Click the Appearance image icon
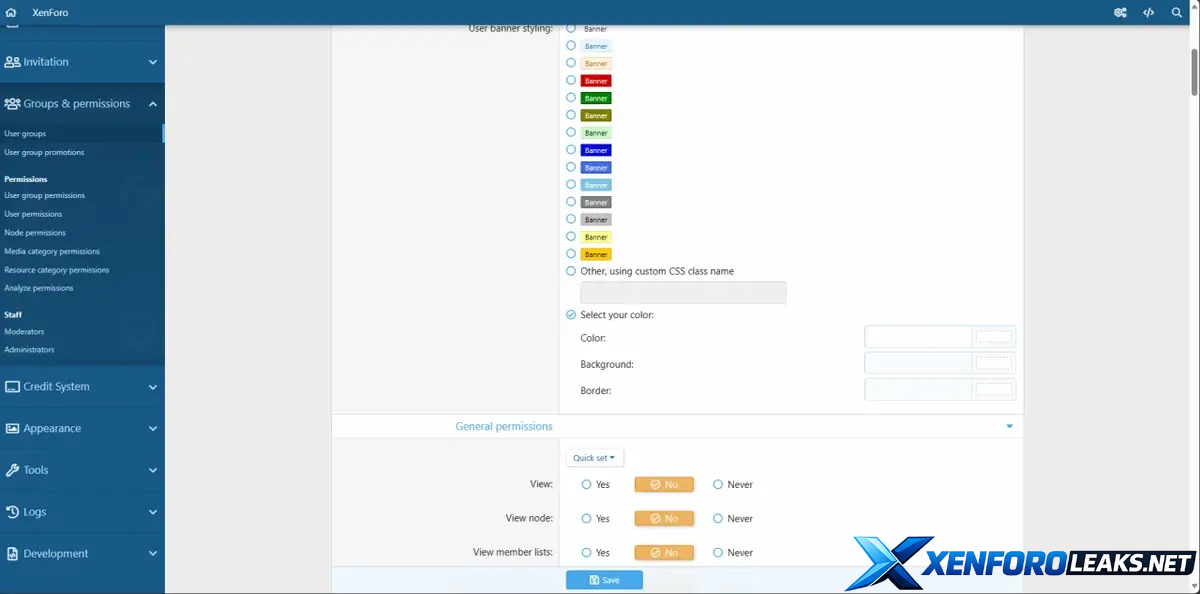Screen dimensions: 1200x594 click(12, 428)
